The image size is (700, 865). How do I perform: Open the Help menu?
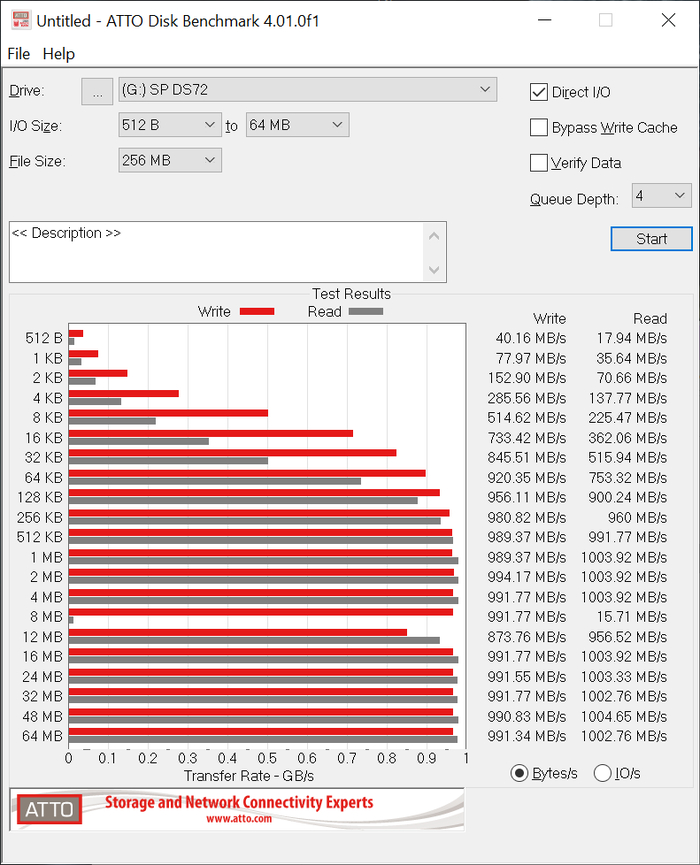[59, 54]
